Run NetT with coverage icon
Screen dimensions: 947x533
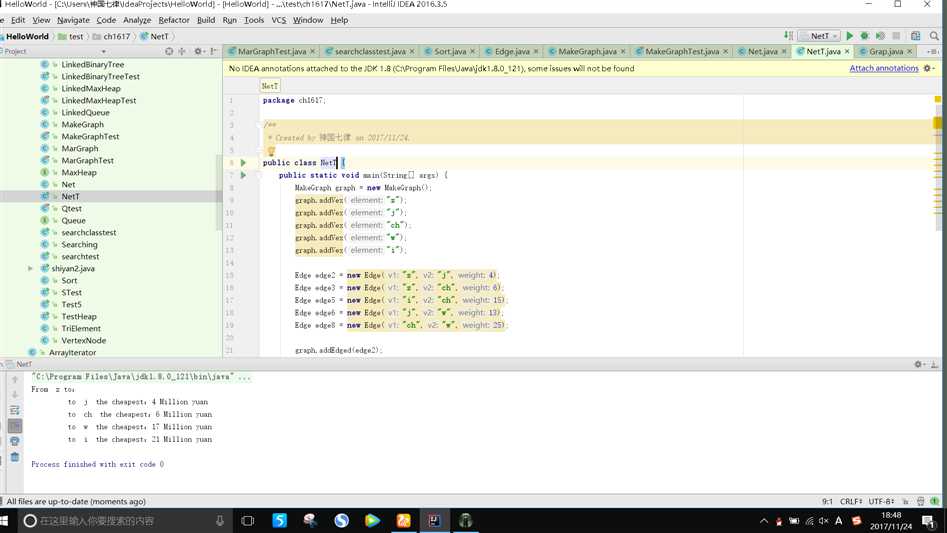(x=880, y=36)
